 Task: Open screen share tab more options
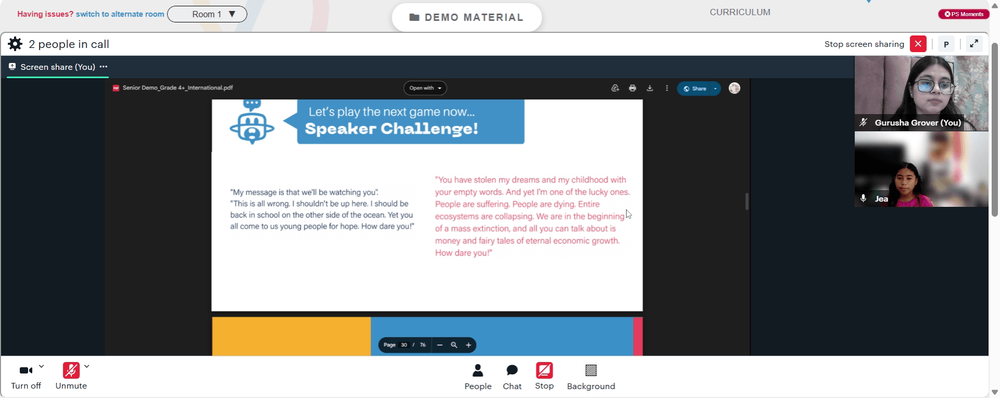coord(103,66)
